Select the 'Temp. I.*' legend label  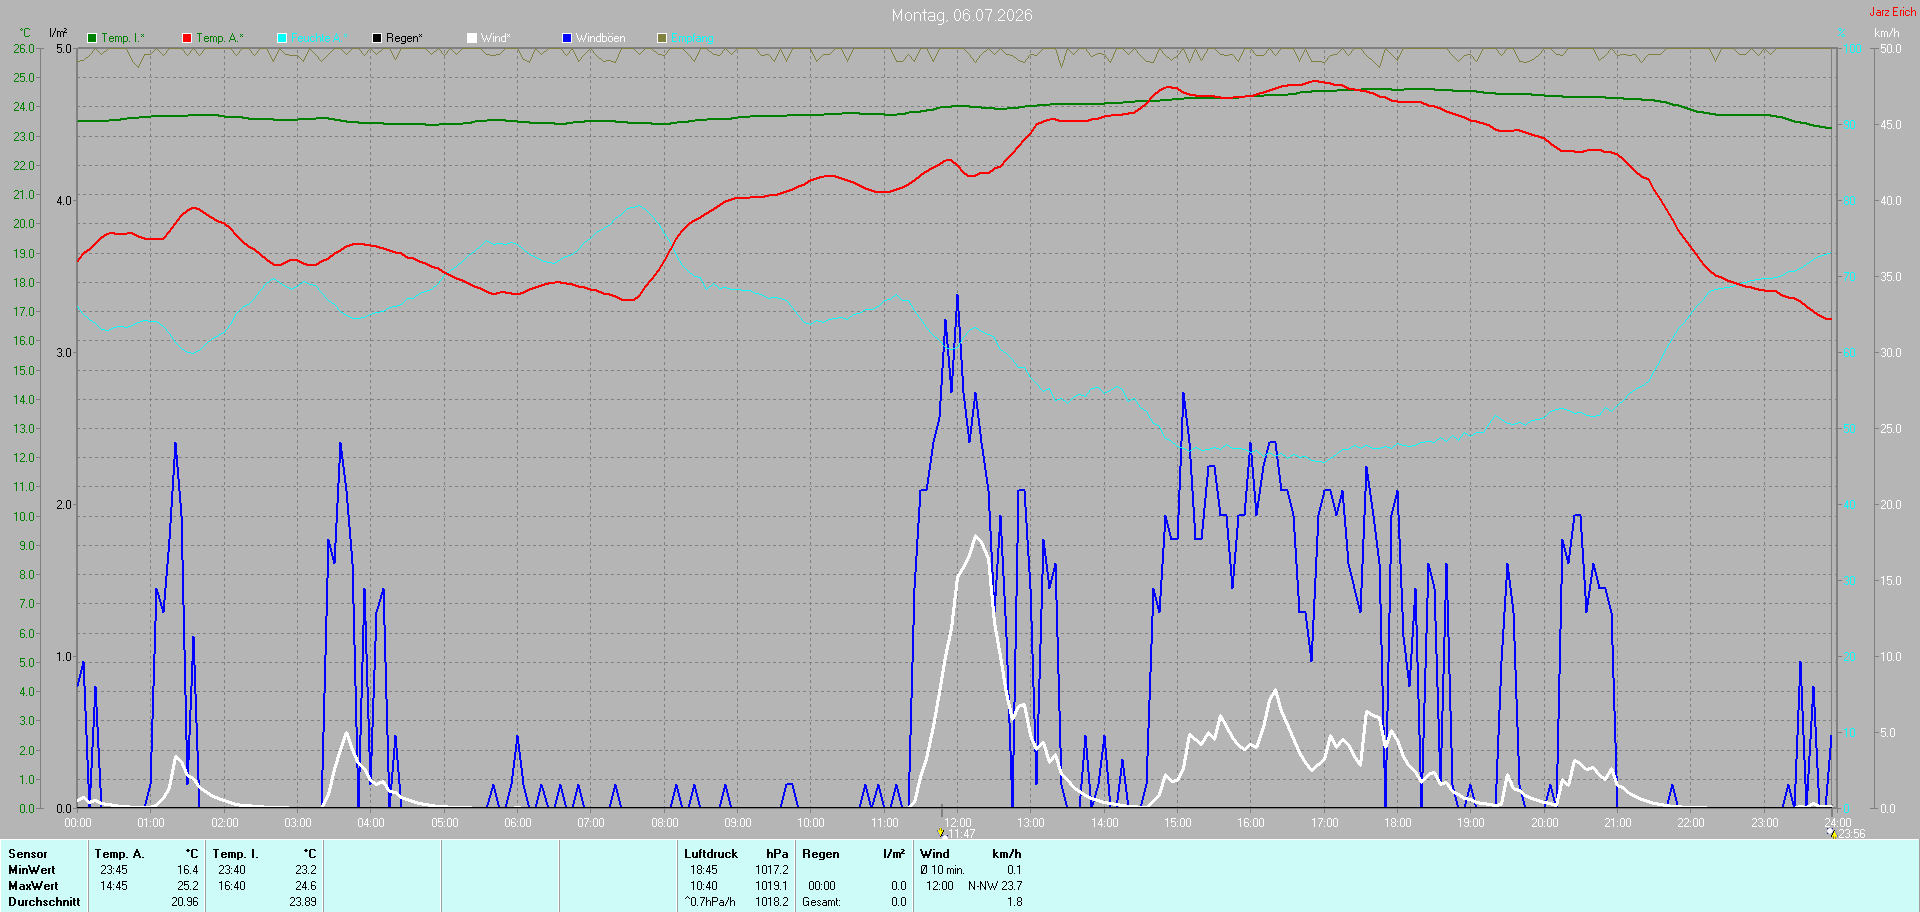coord(123,38)
